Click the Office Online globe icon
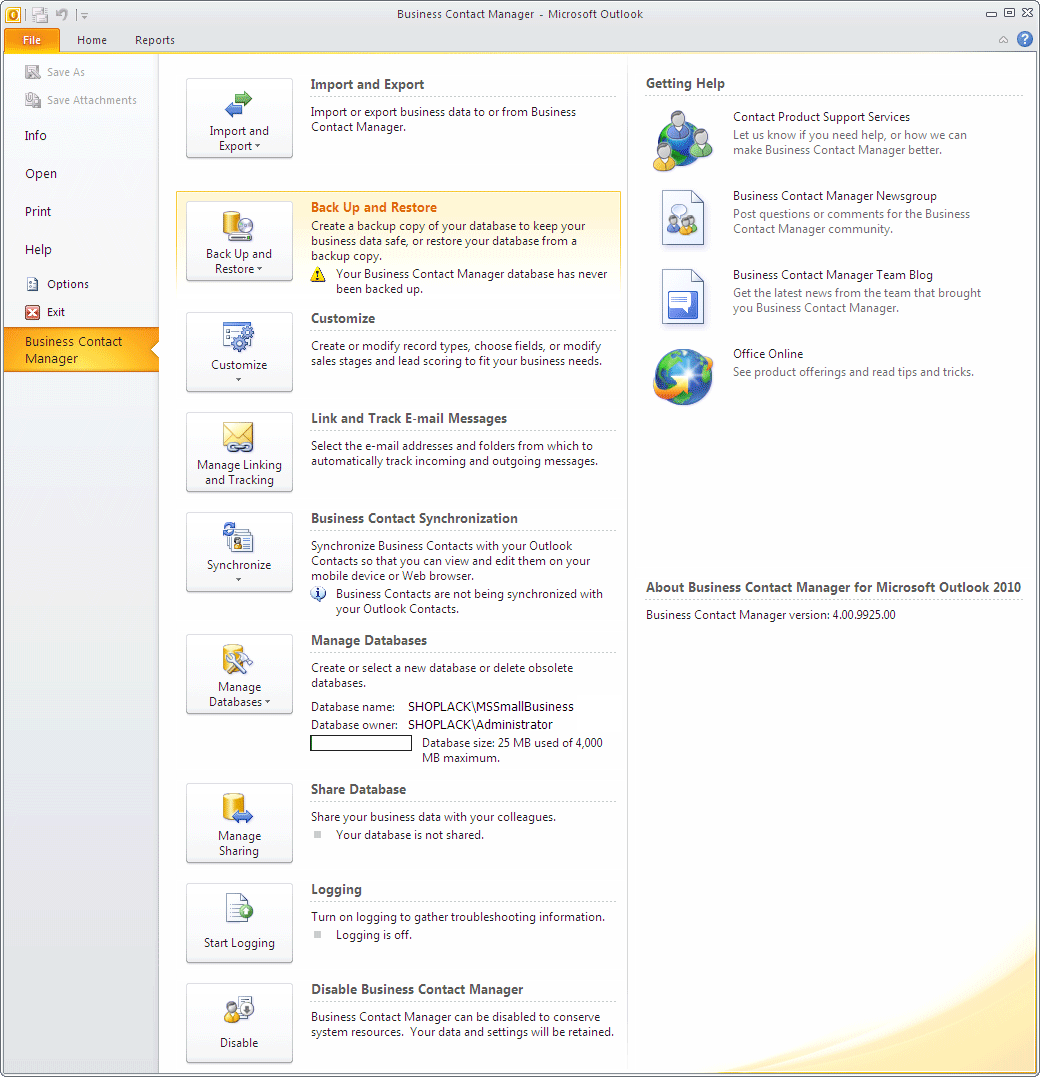This screenshot has height=1077, width=1040. tap(683, 376)
